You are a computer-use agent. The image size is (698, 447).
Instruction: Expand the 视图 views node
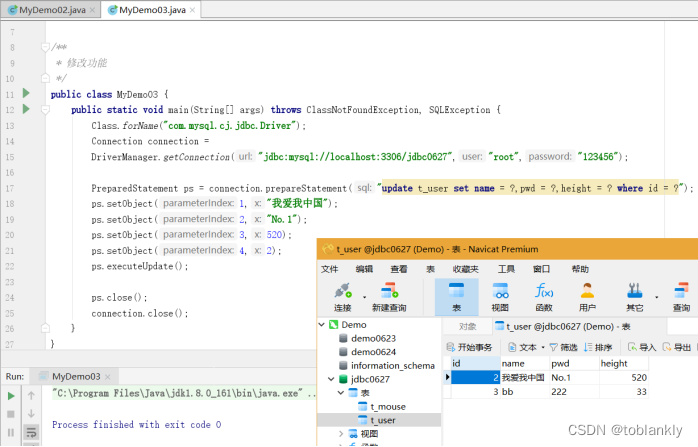(341, 434)
